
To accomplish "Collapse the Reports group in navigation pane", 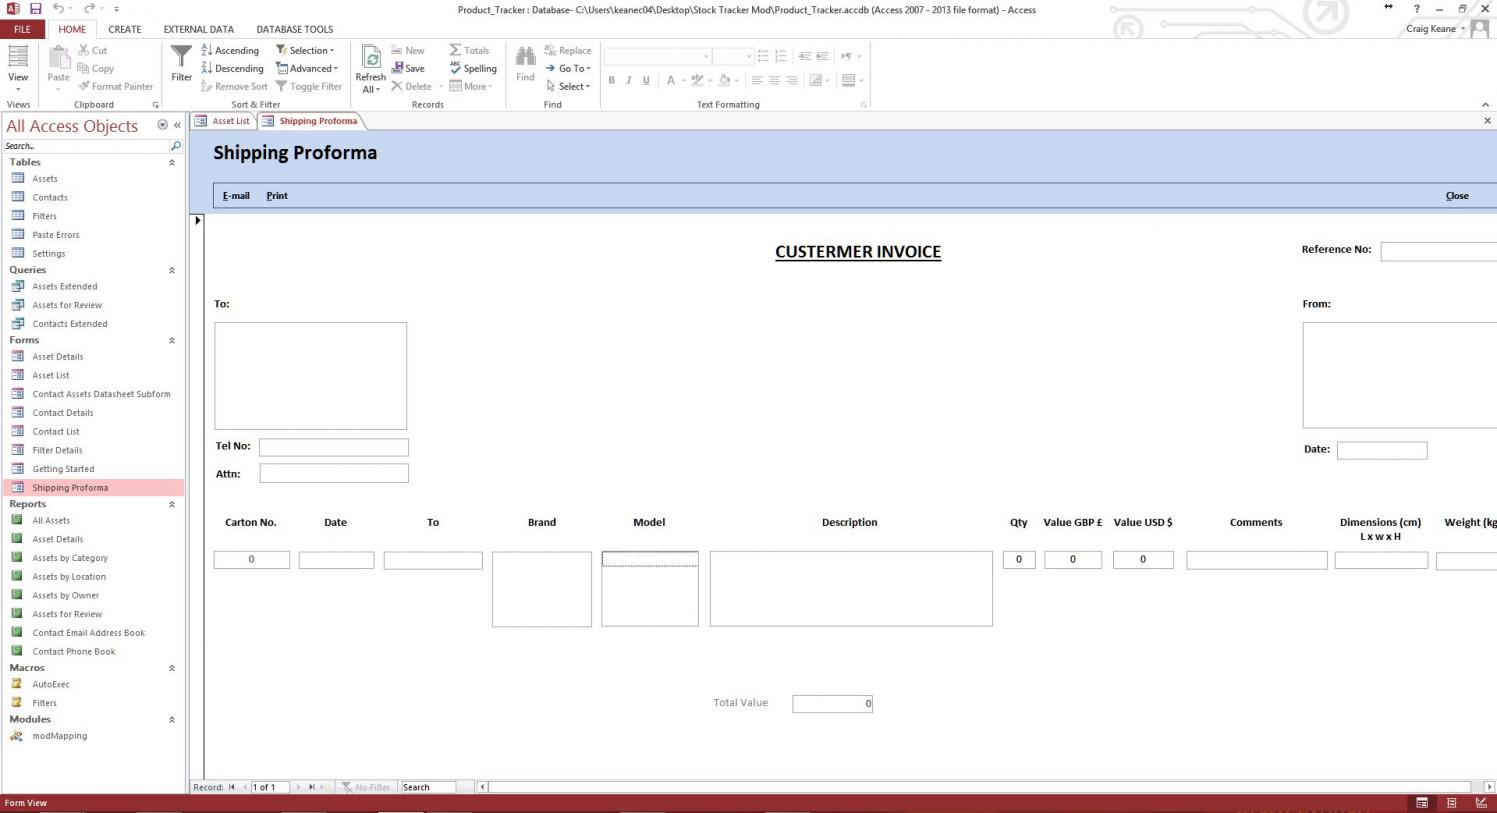I will click(x=172, y=504).
